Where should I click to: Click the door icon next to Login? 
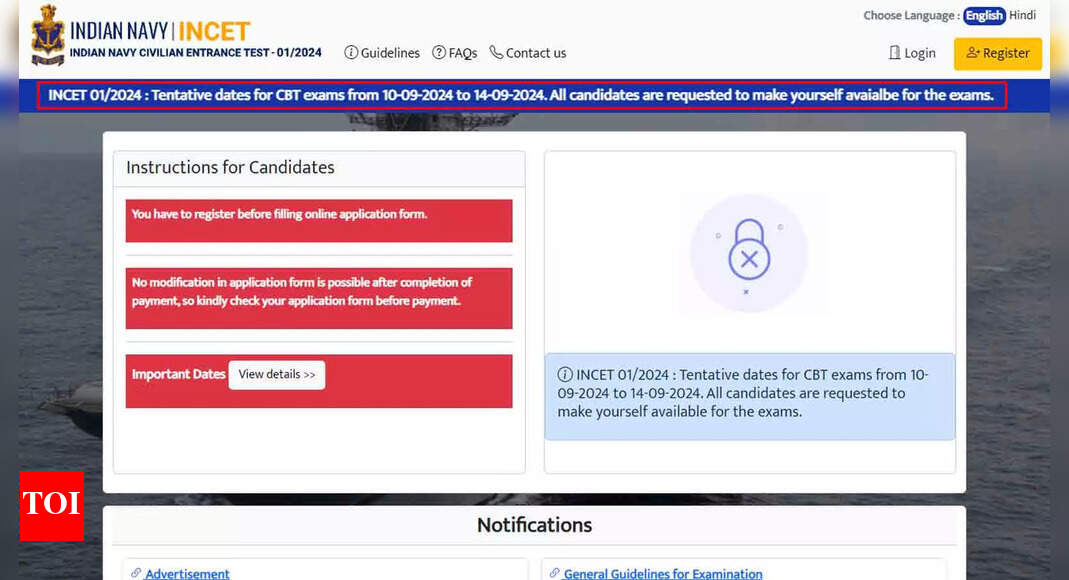[x=894, y=52]
